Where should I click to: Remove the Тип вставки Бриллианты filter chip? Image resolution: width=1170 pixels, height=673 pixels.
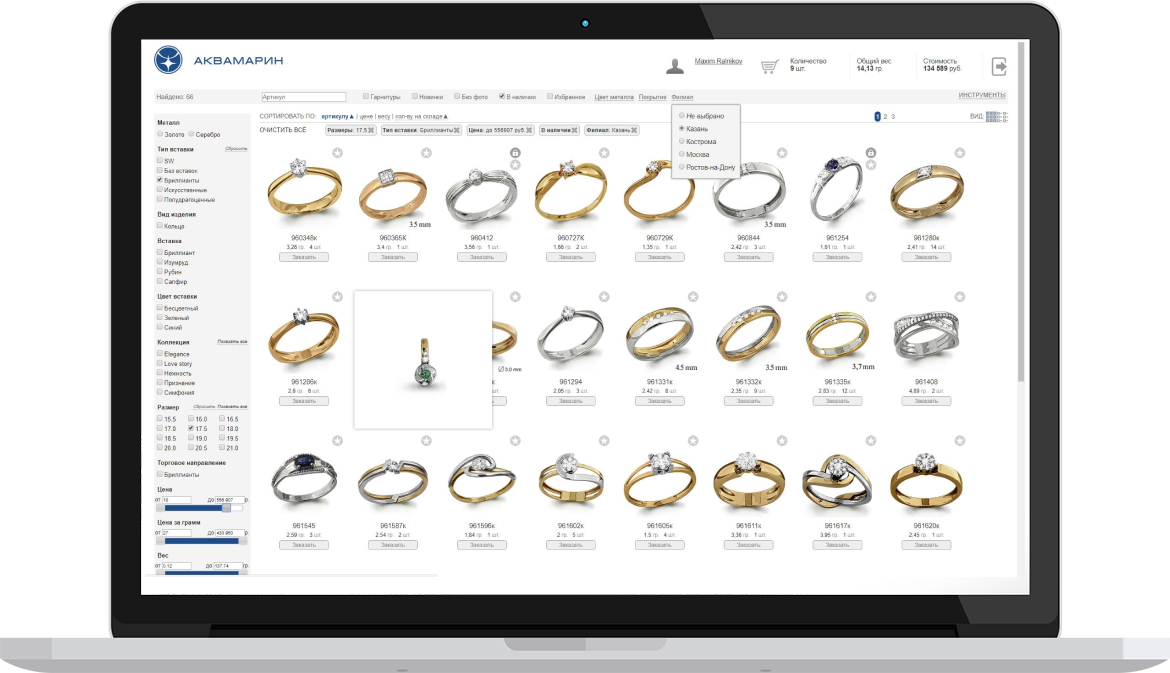(x=457, y=130)
